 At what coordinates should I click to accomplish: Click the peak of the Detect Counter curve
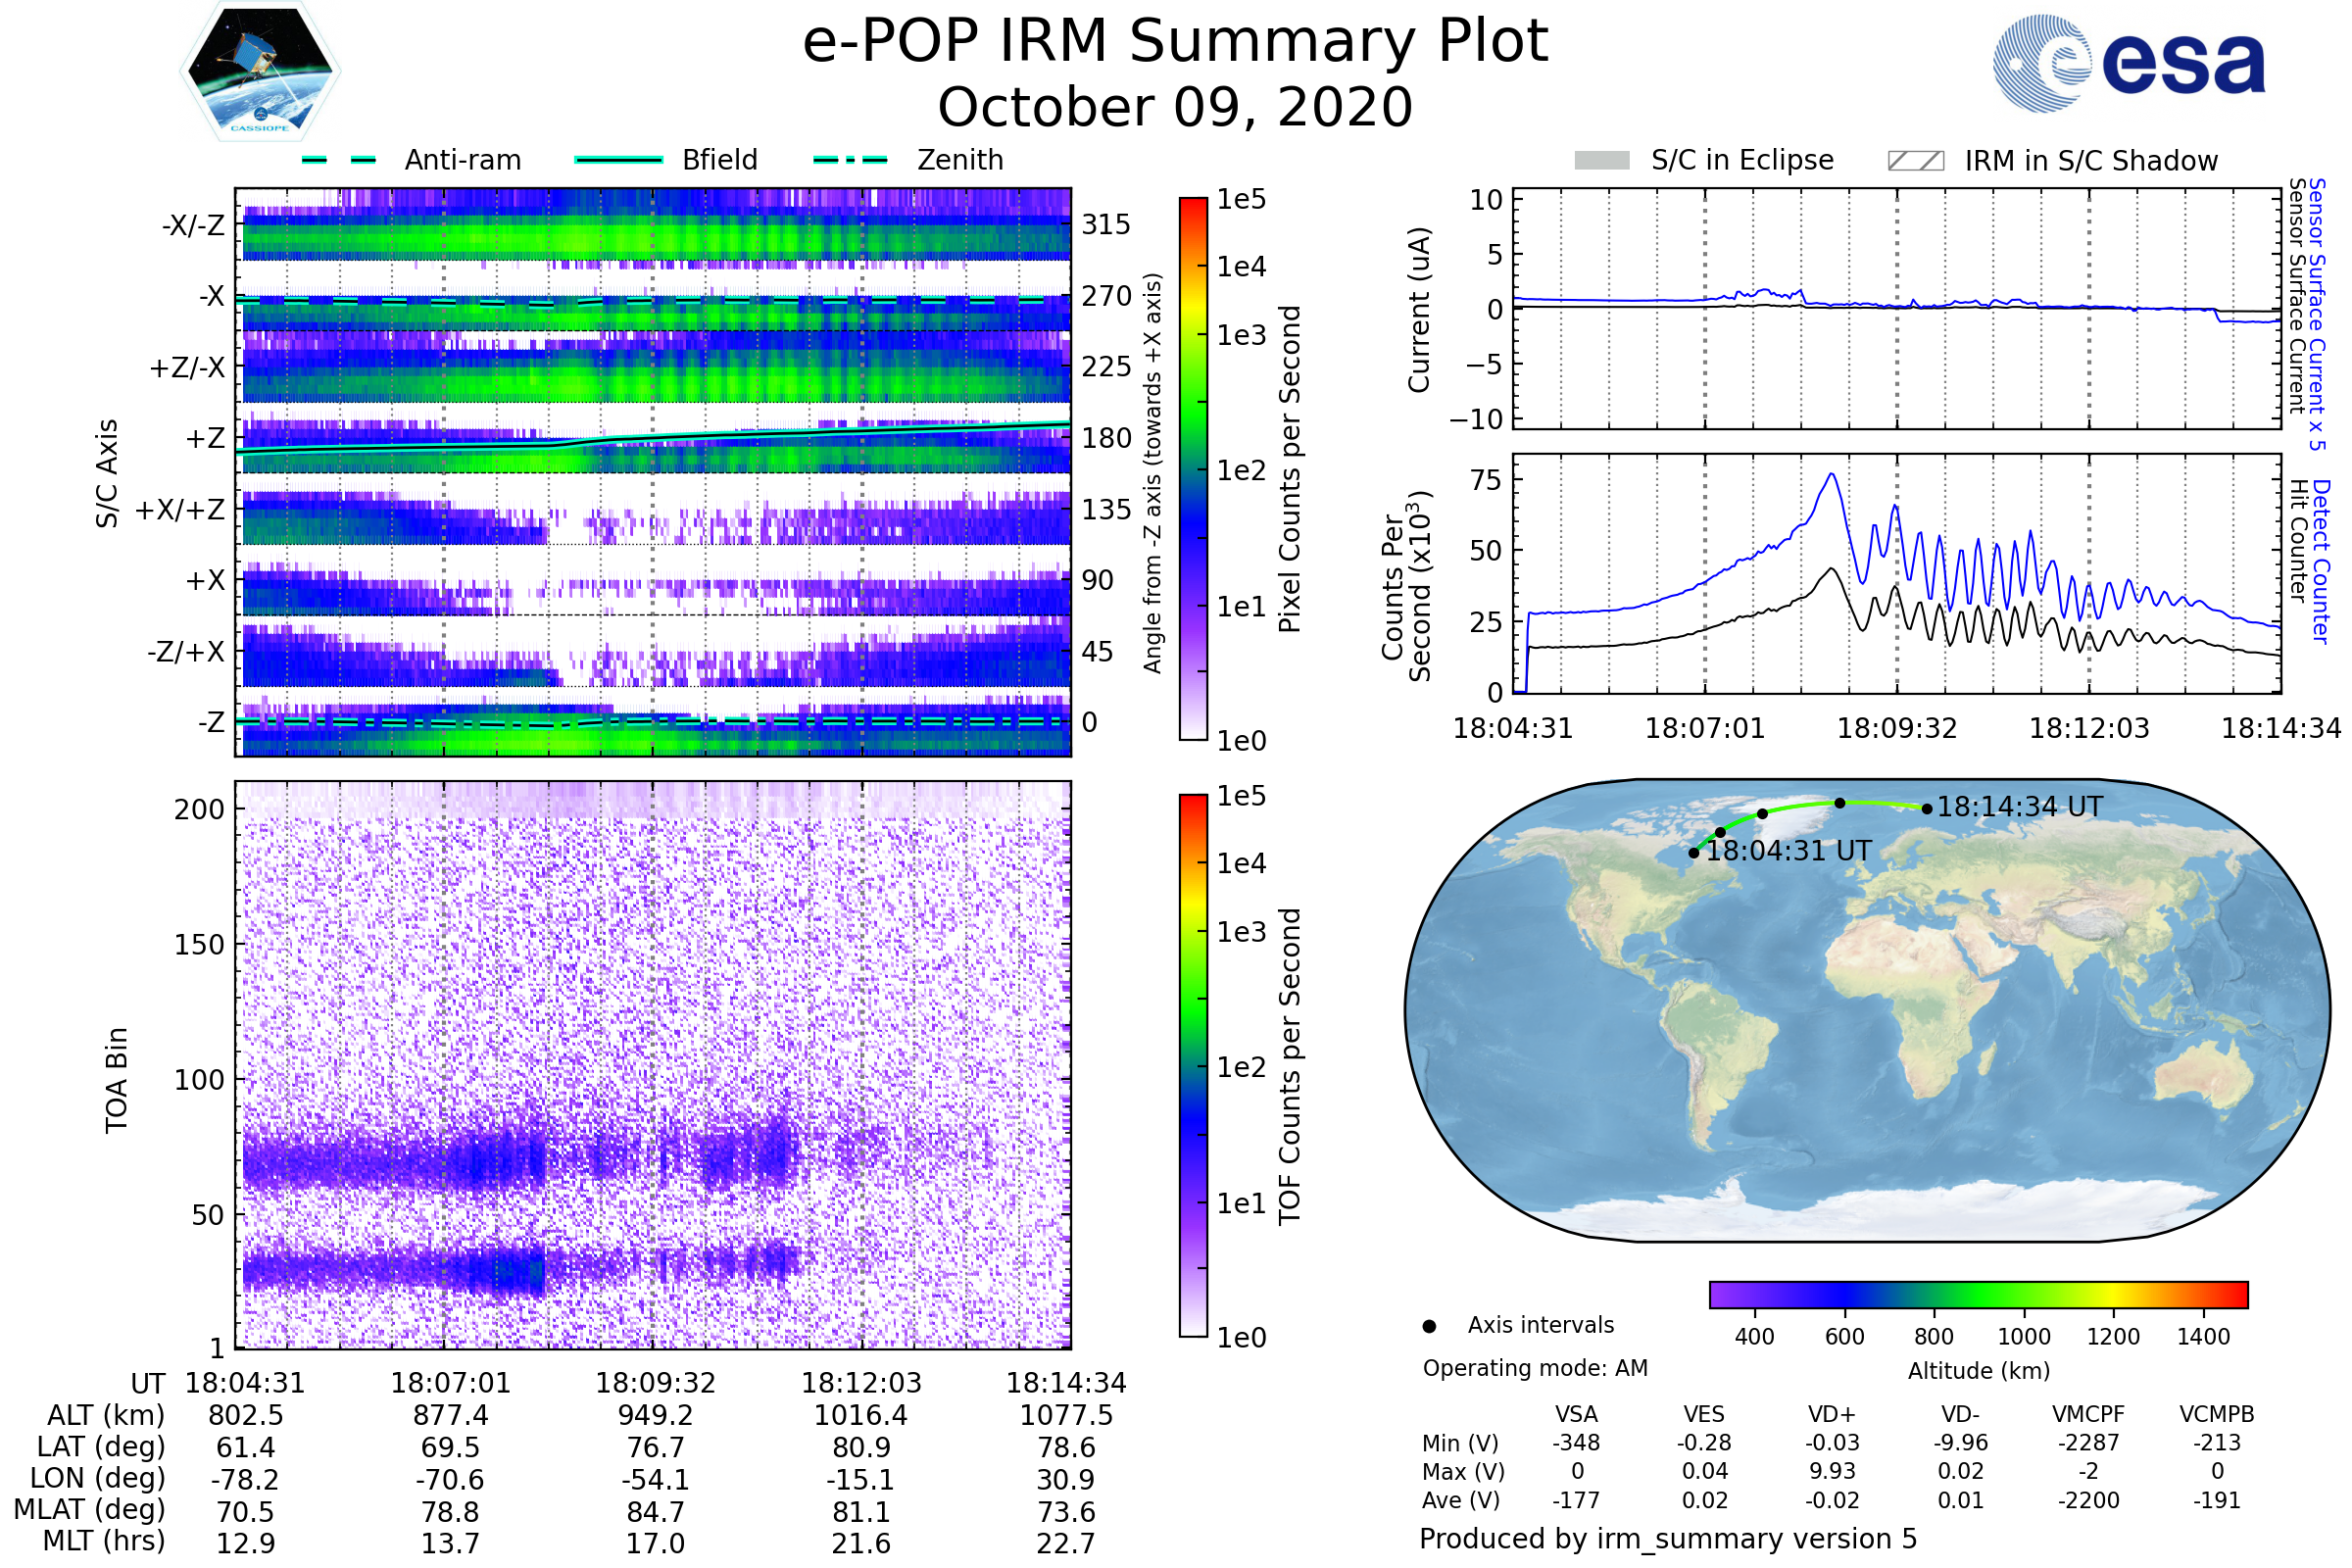click(1832, 474)
